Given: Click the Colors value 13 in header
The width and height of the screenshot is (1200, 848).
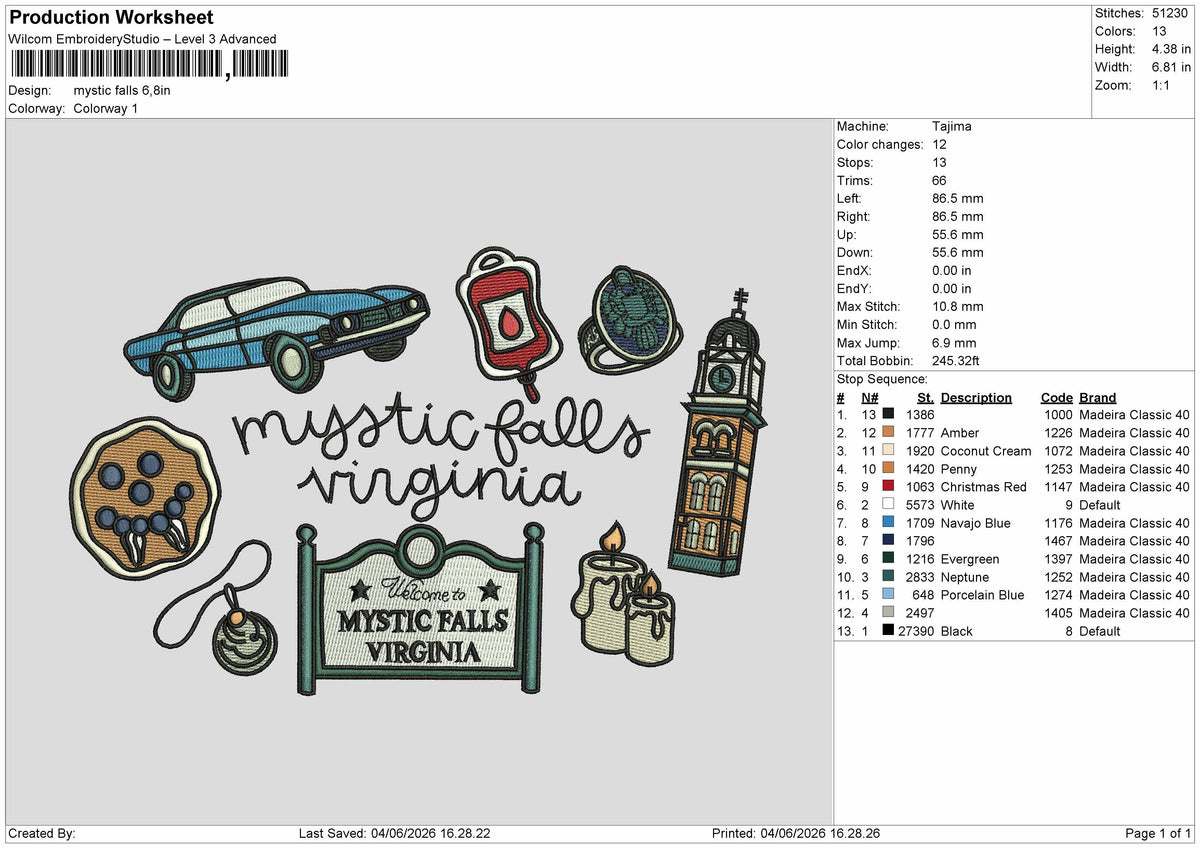Looking at the screenshot, I should pos(1161,31).
